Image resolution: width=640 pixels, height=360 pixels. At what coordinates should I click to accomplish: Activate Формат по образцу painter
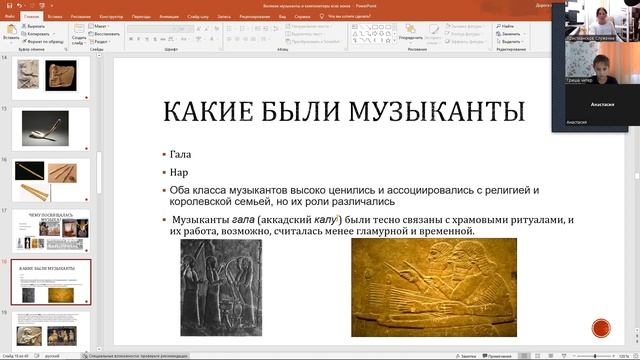click(x=42, y=42)
